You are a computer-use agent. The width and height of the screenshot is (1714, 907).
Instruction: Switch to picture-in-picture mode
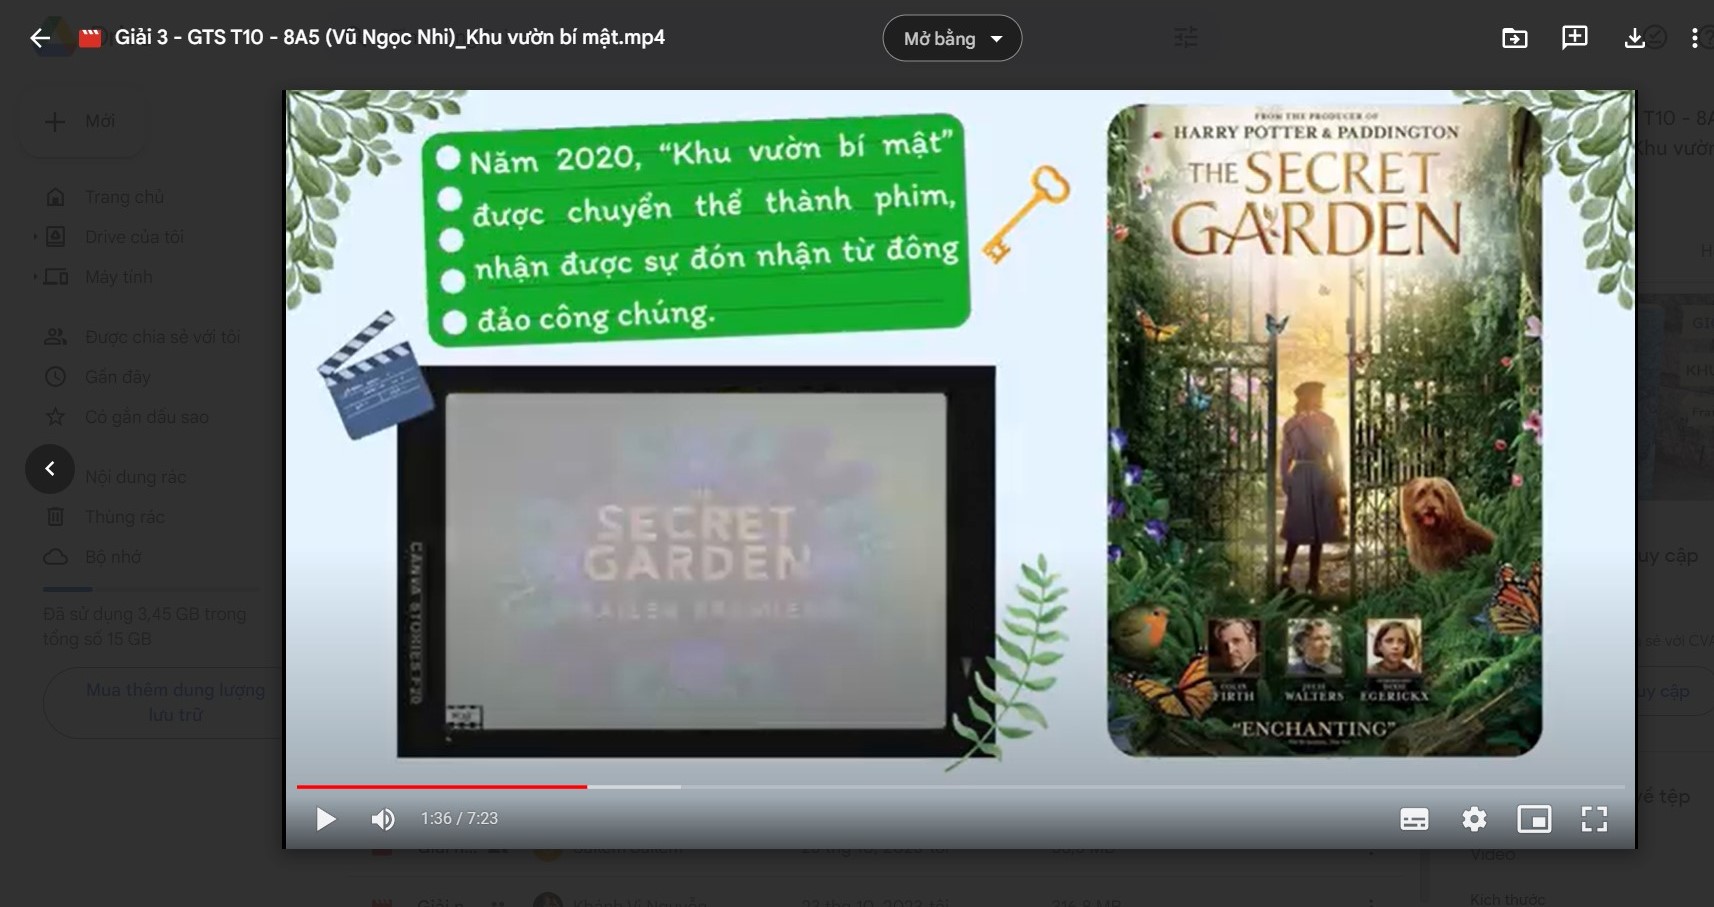tap(1534, 819)
